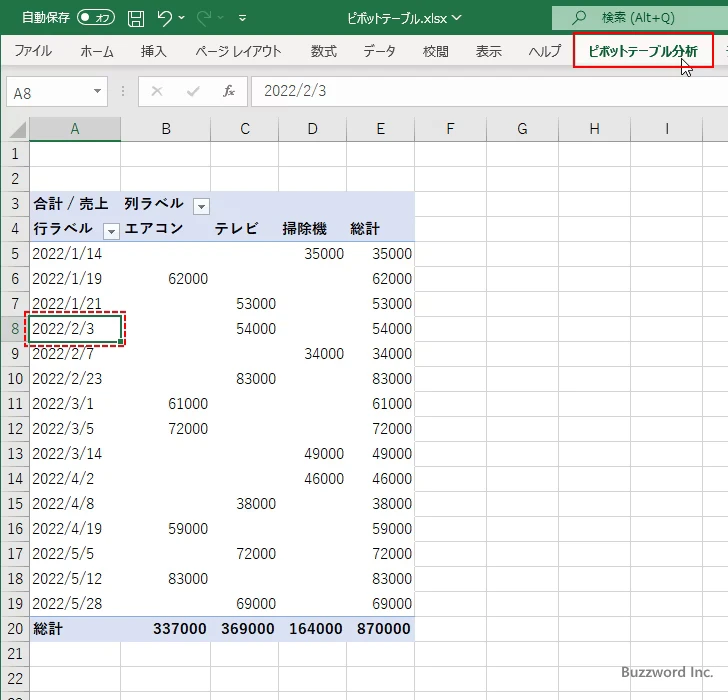Select row 20 header
The image size is (728, 700).
point(15,629)
